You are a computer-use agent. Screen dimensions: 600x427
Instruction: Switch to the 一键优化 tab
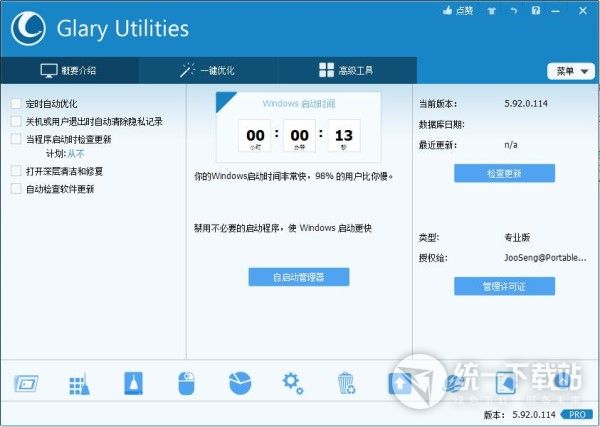(208, 71)
